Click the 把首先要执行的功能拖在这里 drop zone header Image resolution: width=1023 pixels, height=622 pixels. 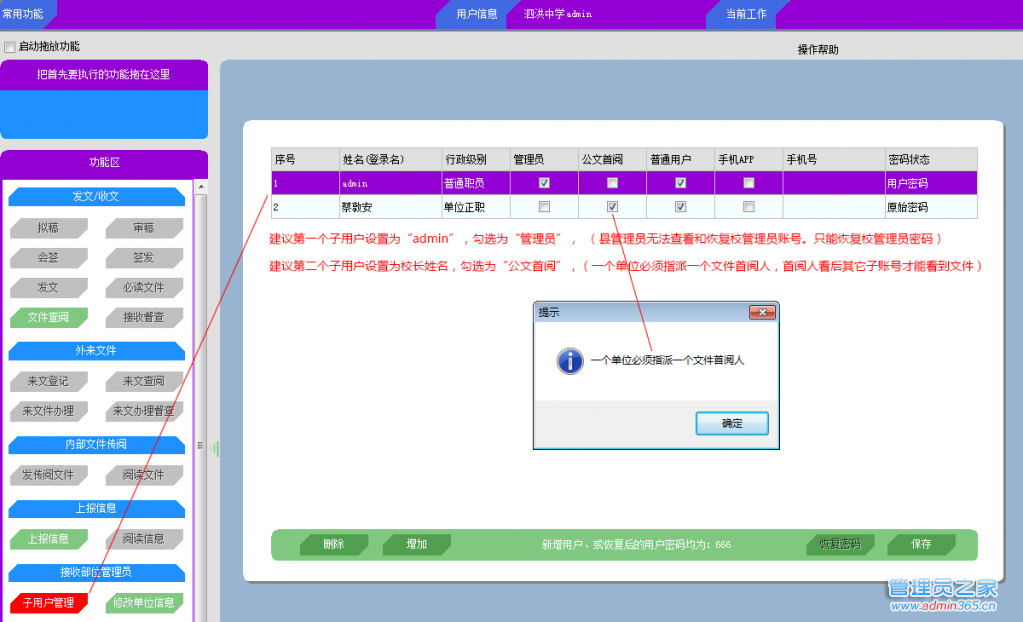104,74
